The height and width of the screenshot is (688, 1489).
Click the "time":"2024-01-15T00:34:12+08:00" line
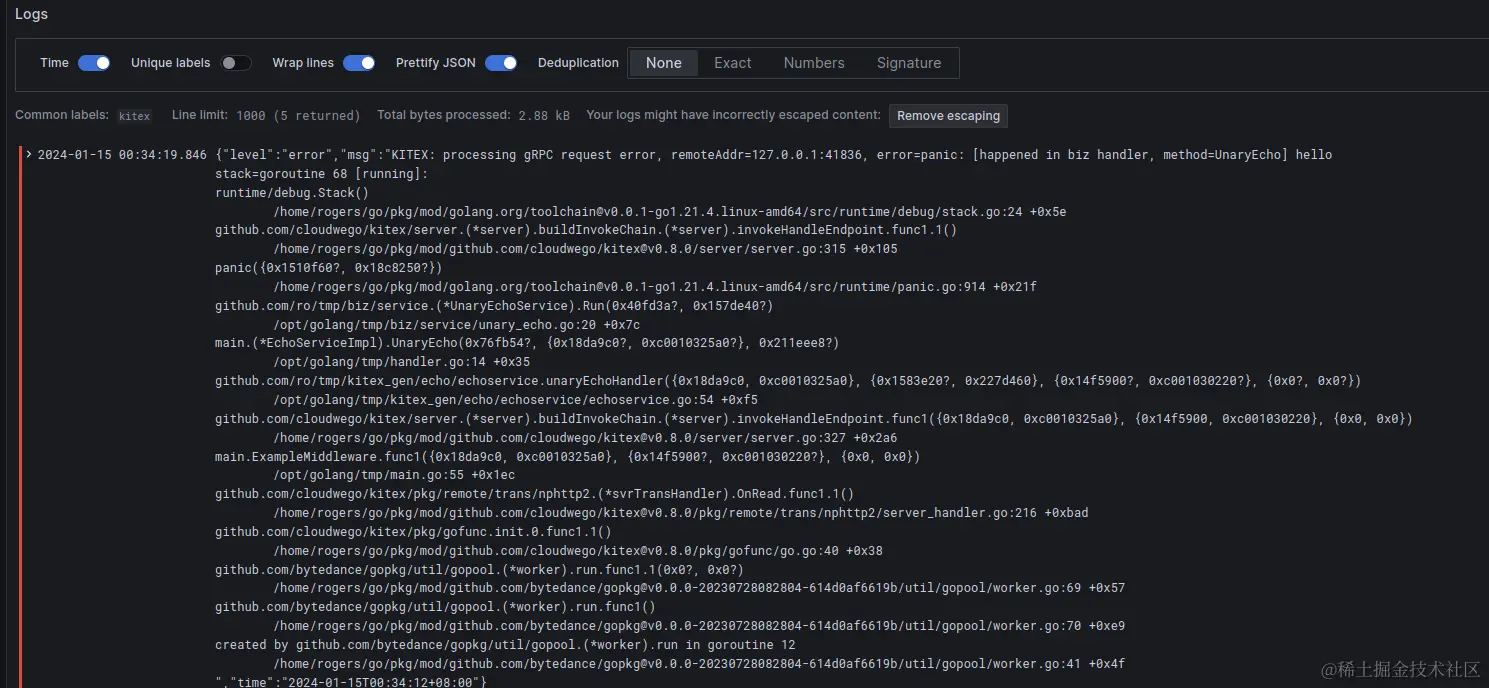point(351,682)
